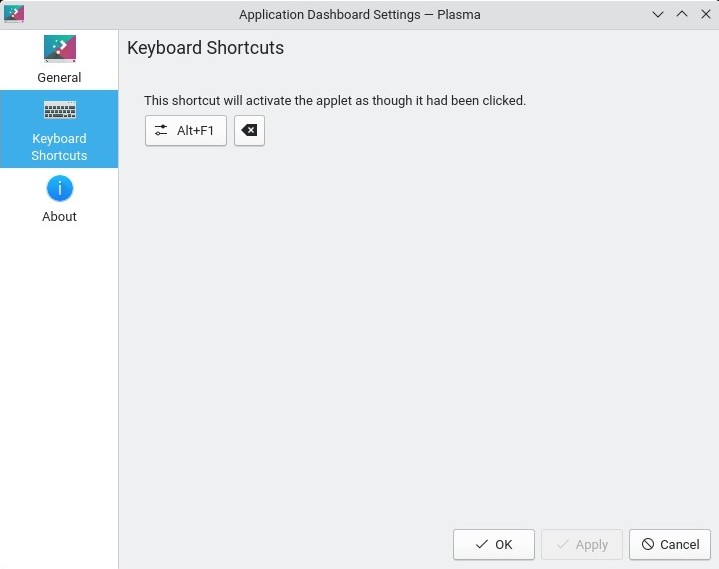Click the Apply button

click(582, 545)
